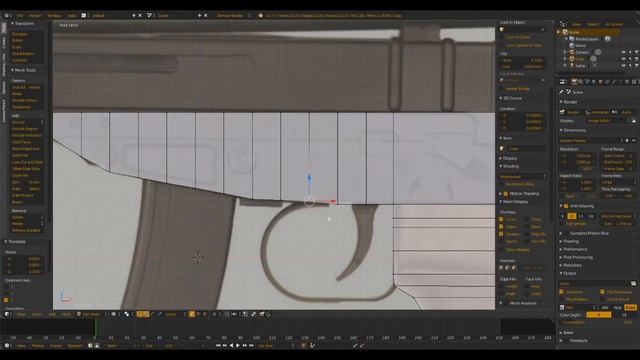This screenshot has width=640, height=360.
Task: Open the Info editor type icon
Action: (7, 16)
